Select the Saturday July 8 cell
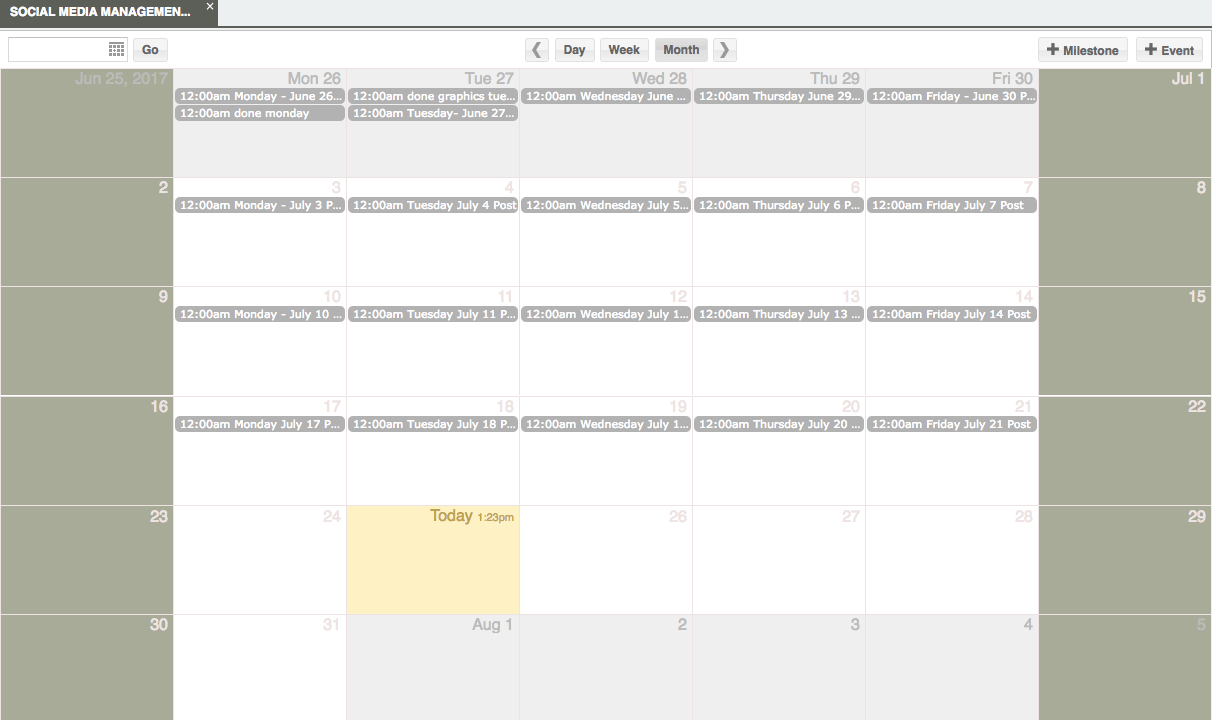The height and width of the screenshot is (720, 1212). pos(1125,232)
